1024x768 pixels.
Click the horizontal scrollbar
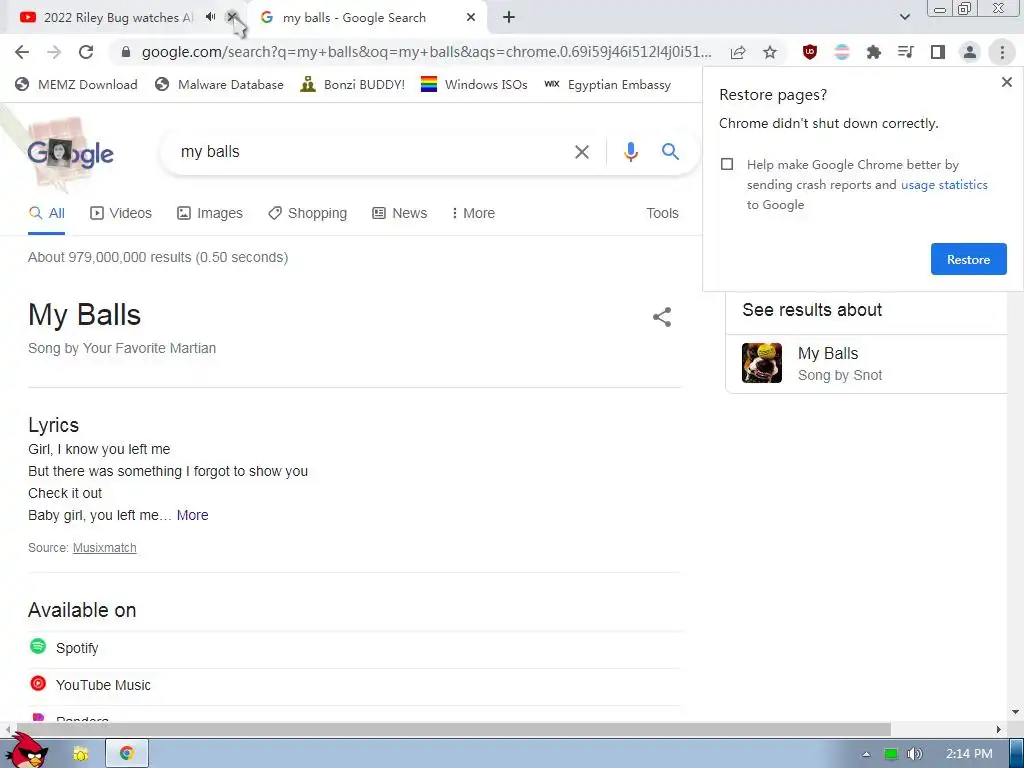(x=452, y=729)
